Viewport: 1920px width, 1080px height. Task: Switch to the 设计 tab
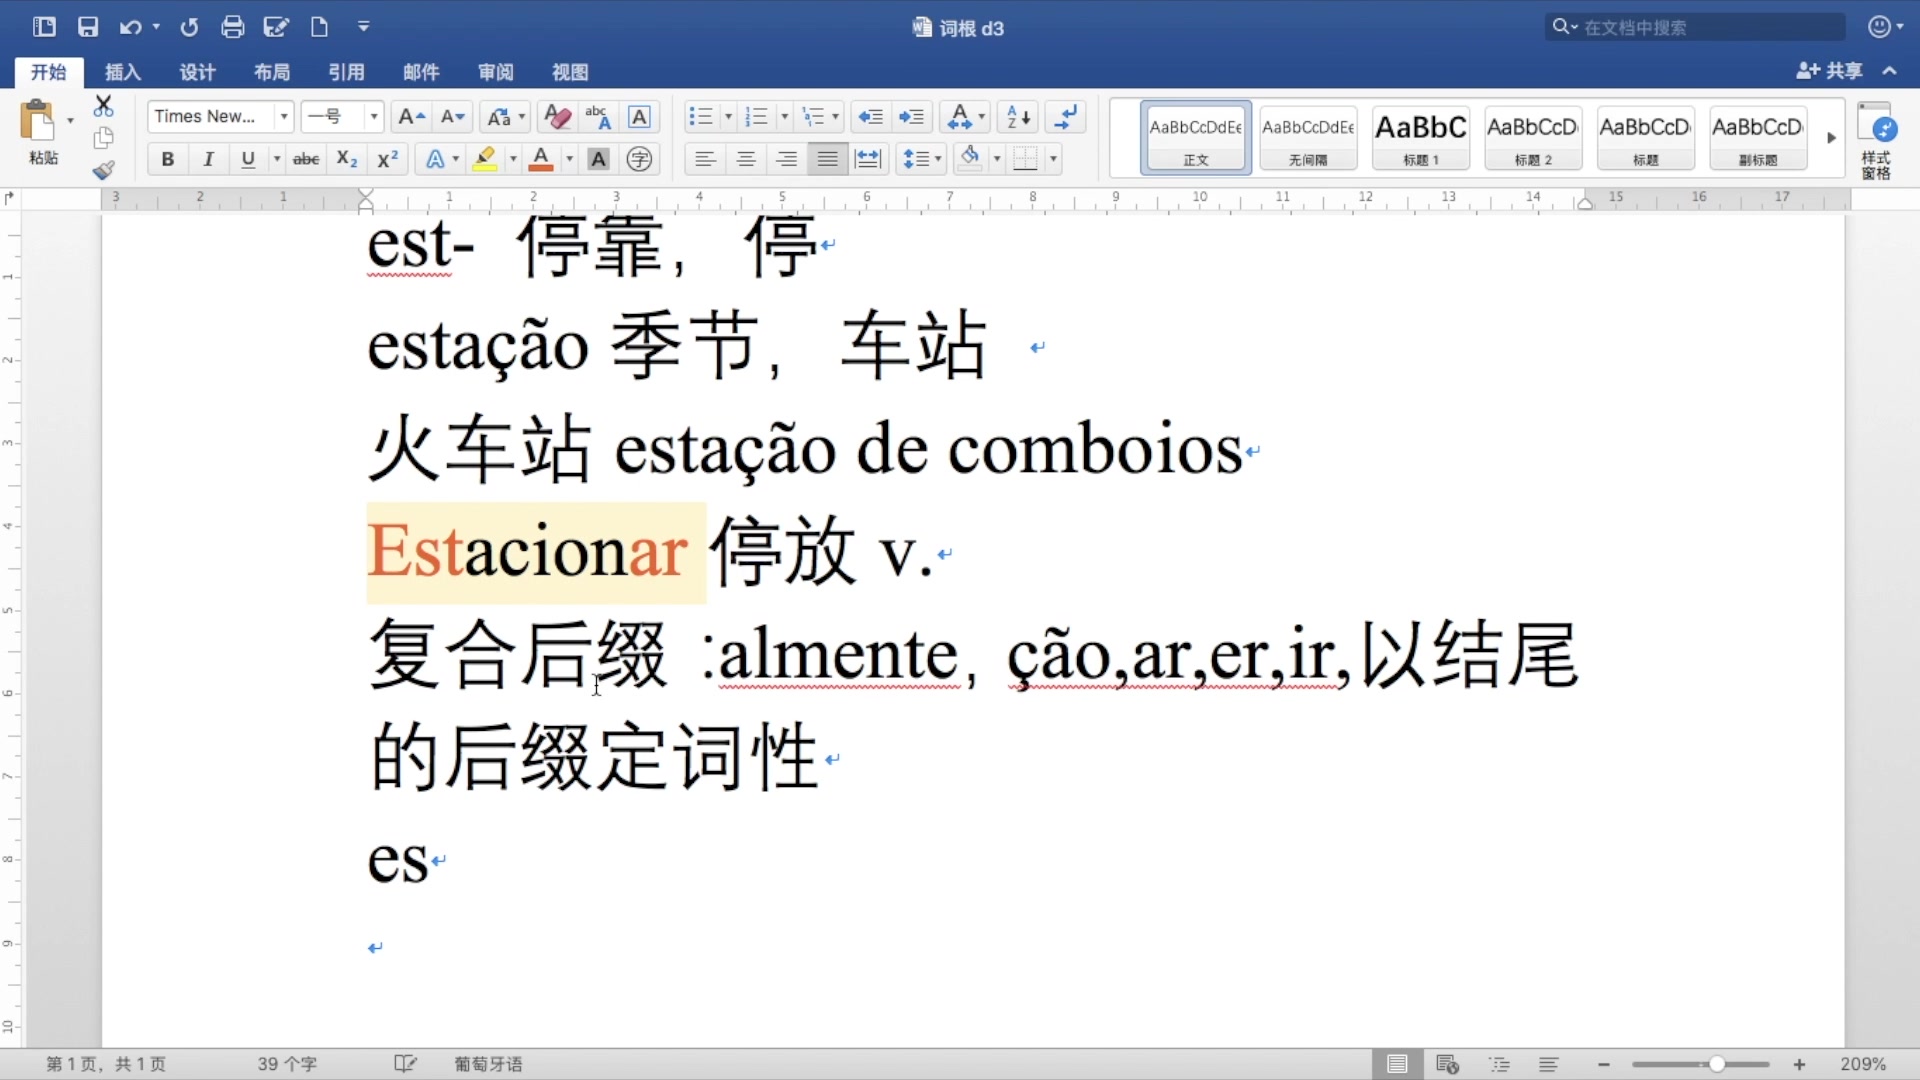tap(197, 72)
